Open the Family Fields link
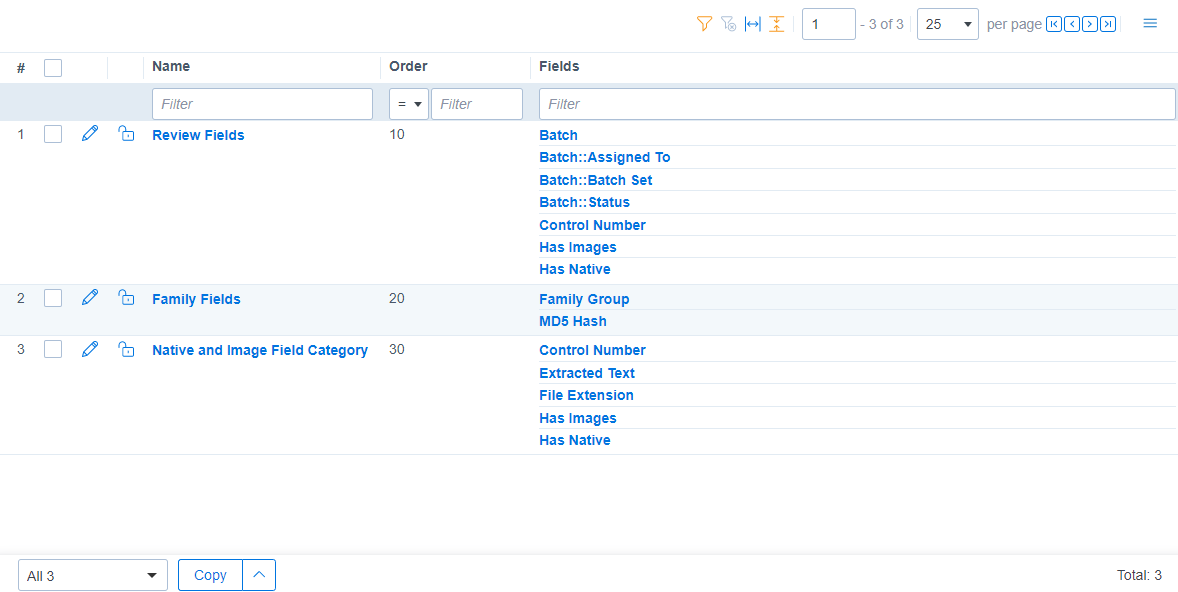Screen dimensions: 1178x592 pyautogui.click(x=196, y=299)
